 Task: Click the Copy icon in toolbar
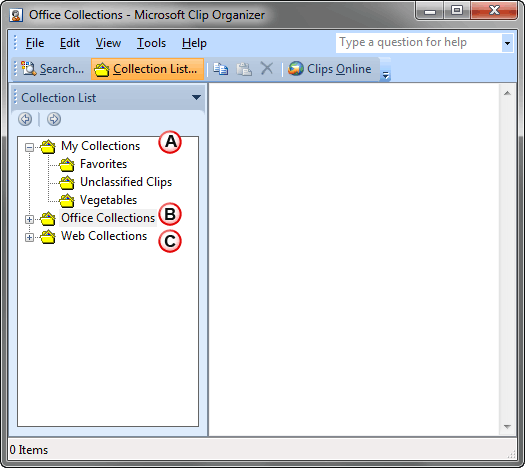221,69
